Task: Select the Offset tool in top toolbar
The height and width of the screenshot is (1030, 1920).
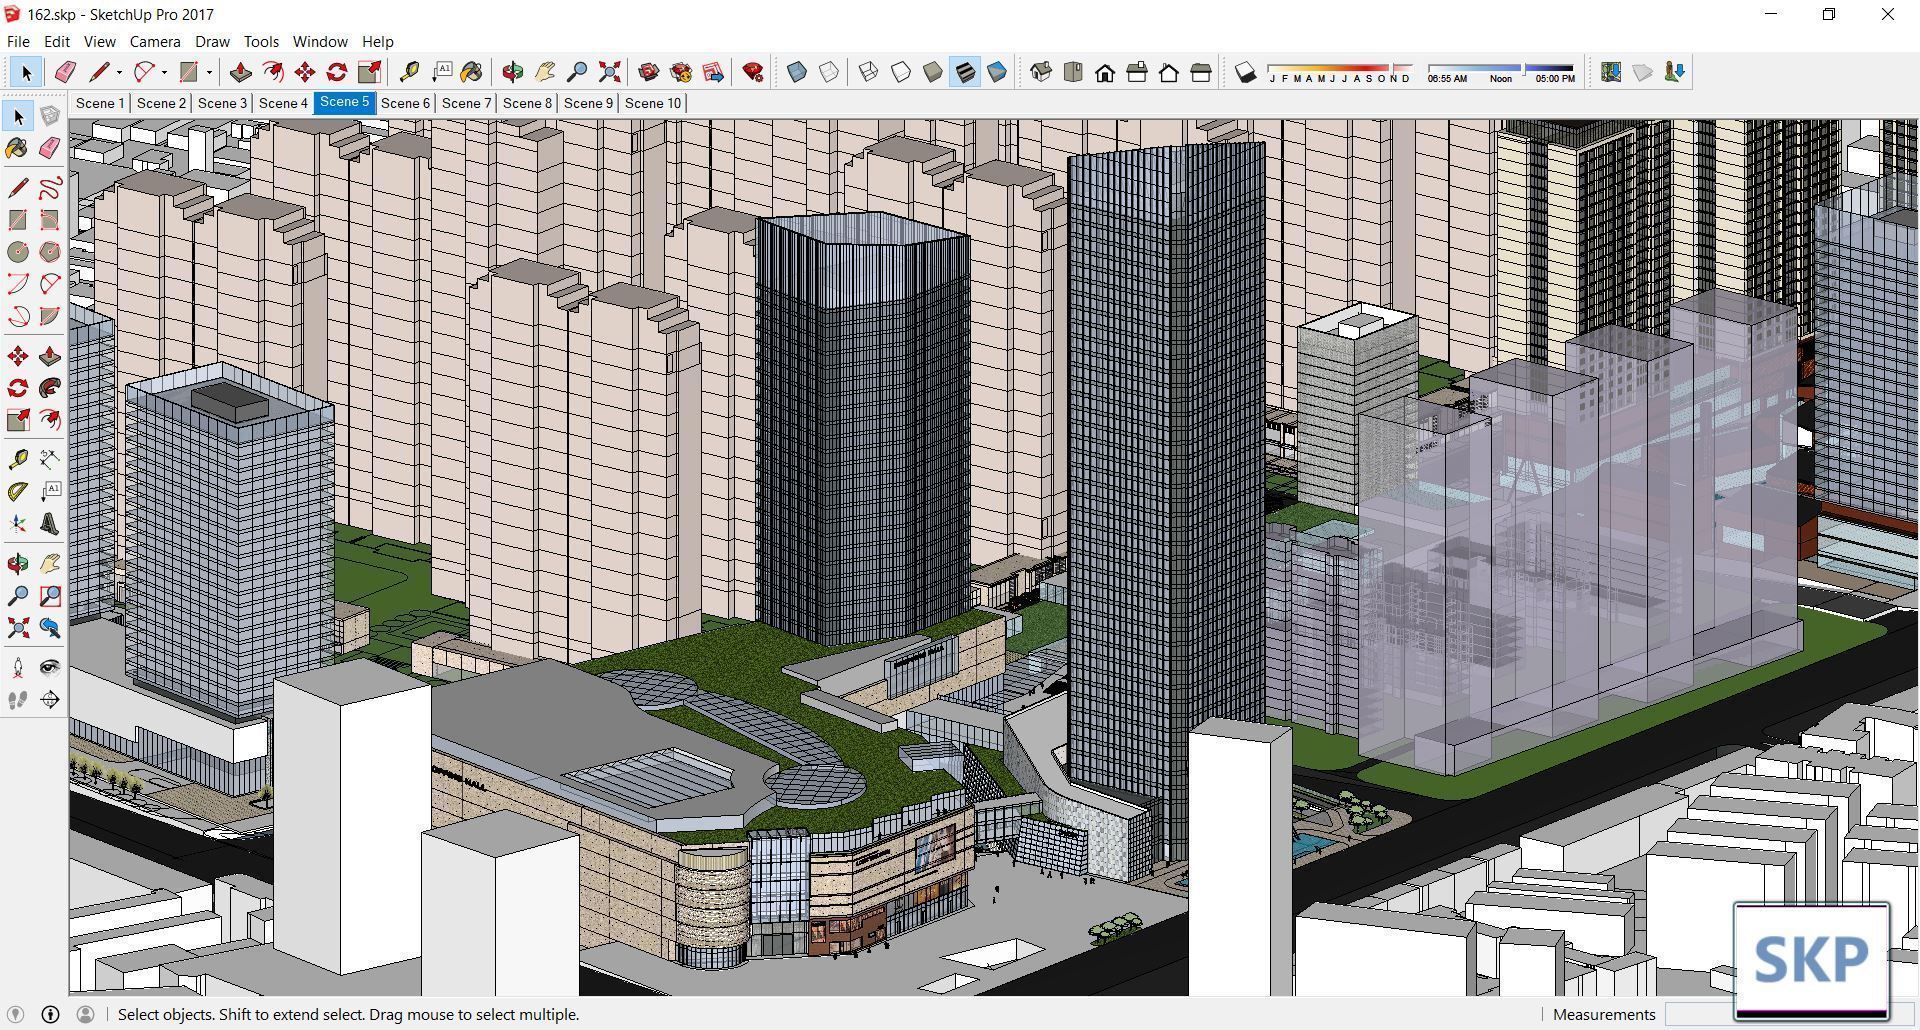Action: click(x=272, y=72)
